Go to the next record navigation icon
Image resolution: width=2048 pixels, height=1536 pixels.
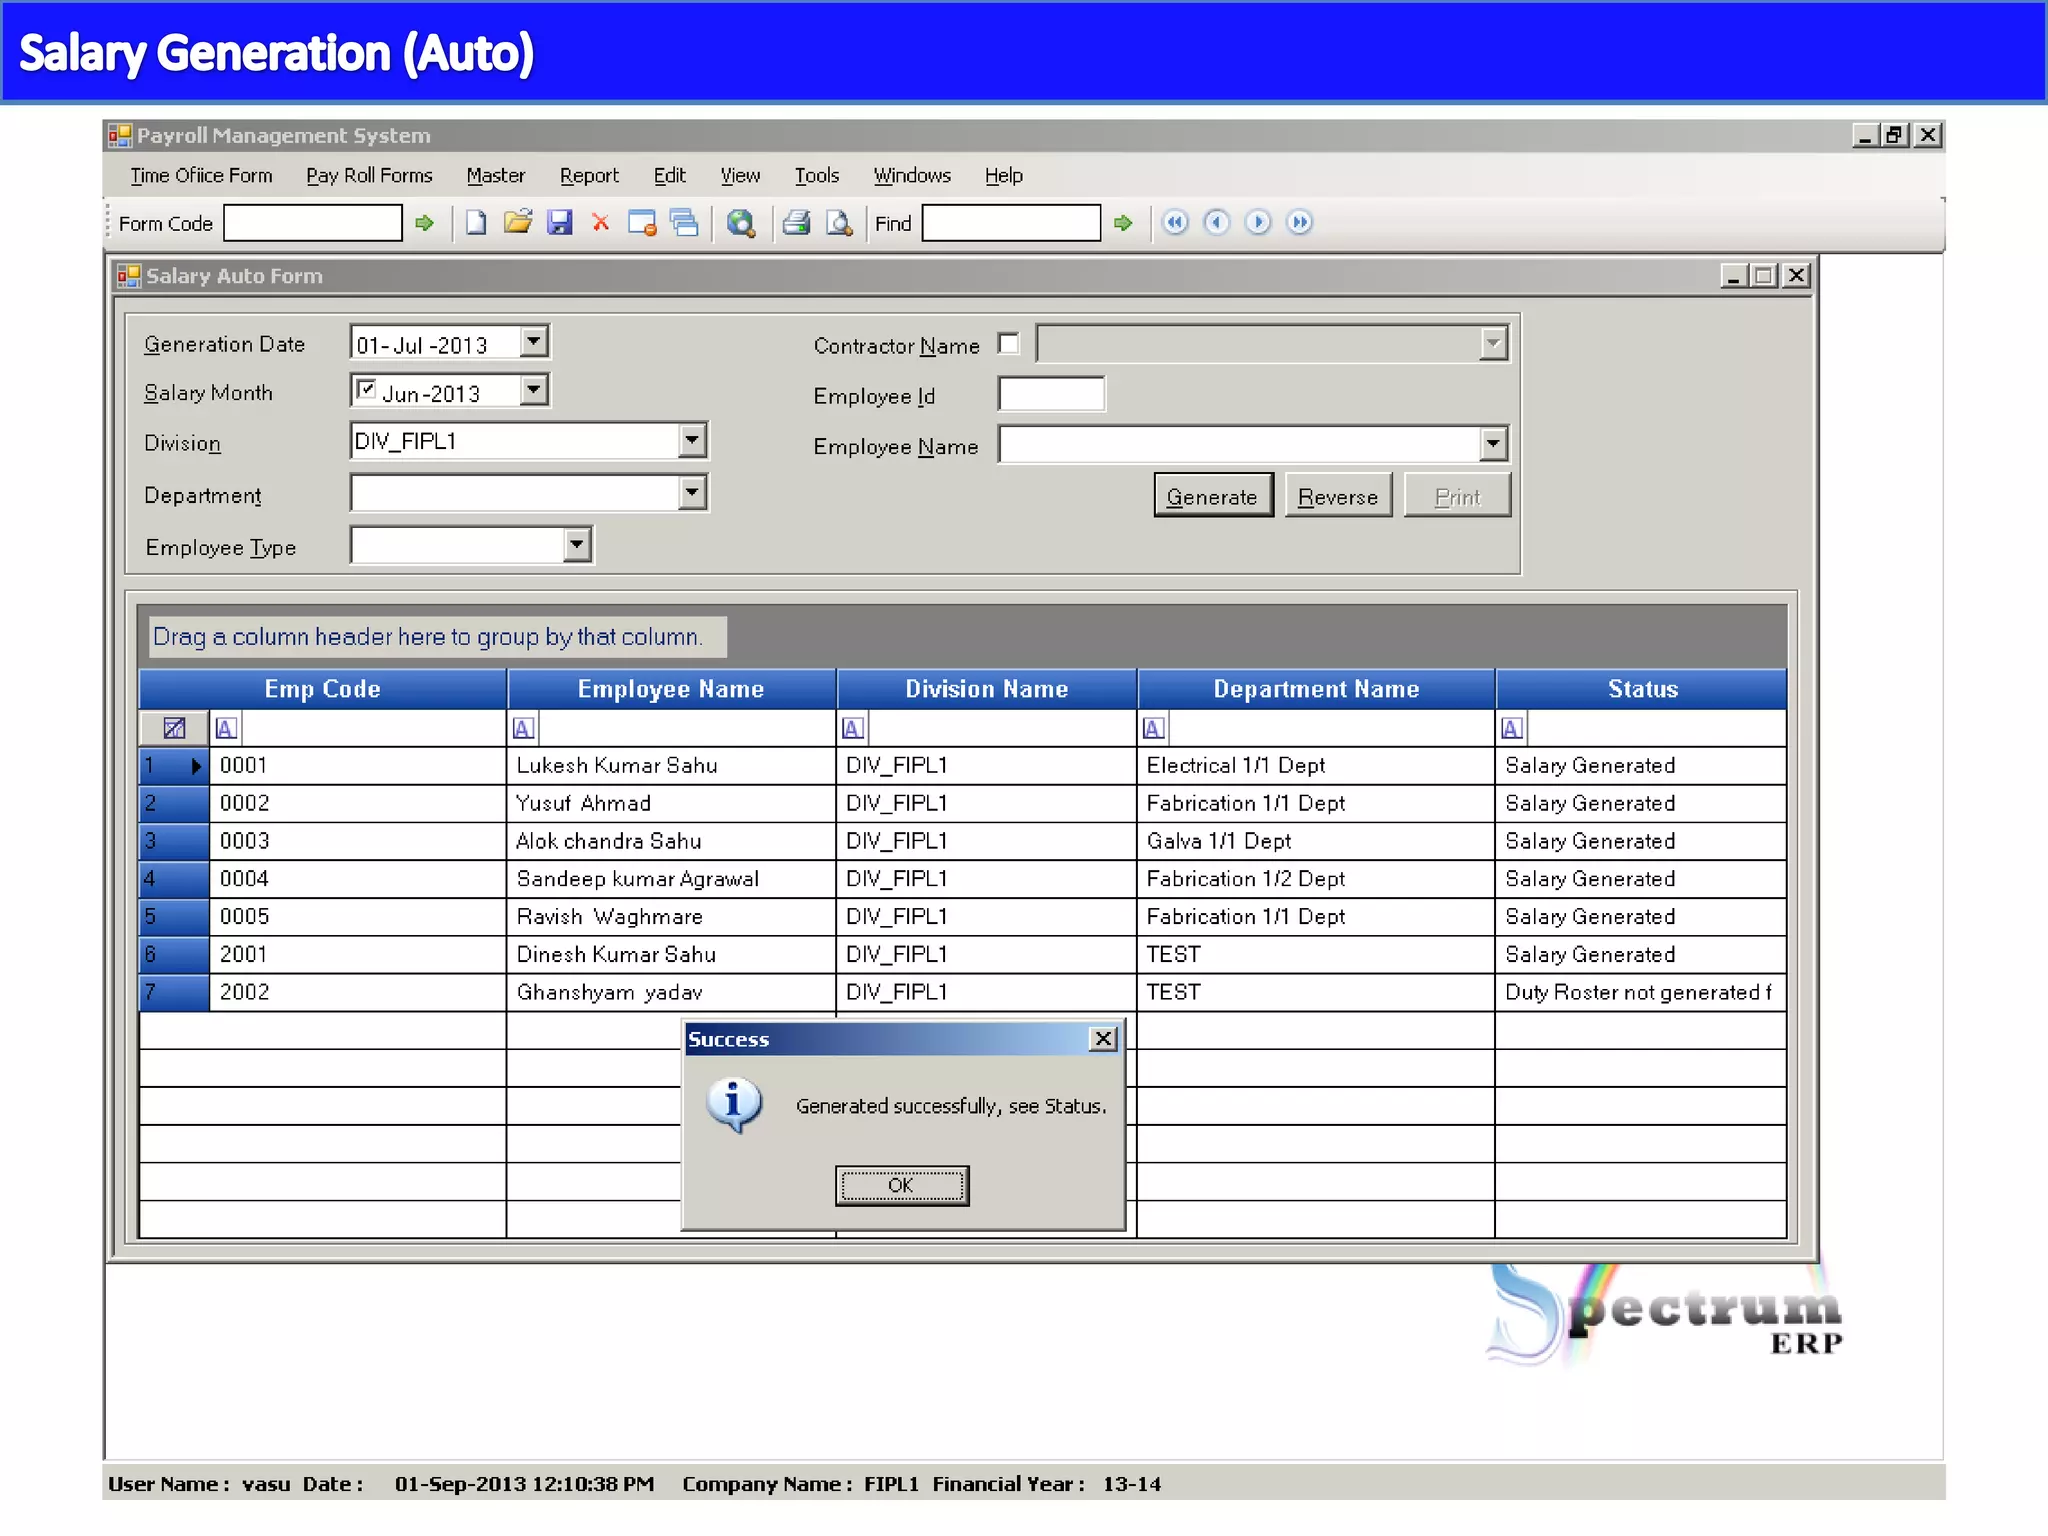tap(1258, 222)
